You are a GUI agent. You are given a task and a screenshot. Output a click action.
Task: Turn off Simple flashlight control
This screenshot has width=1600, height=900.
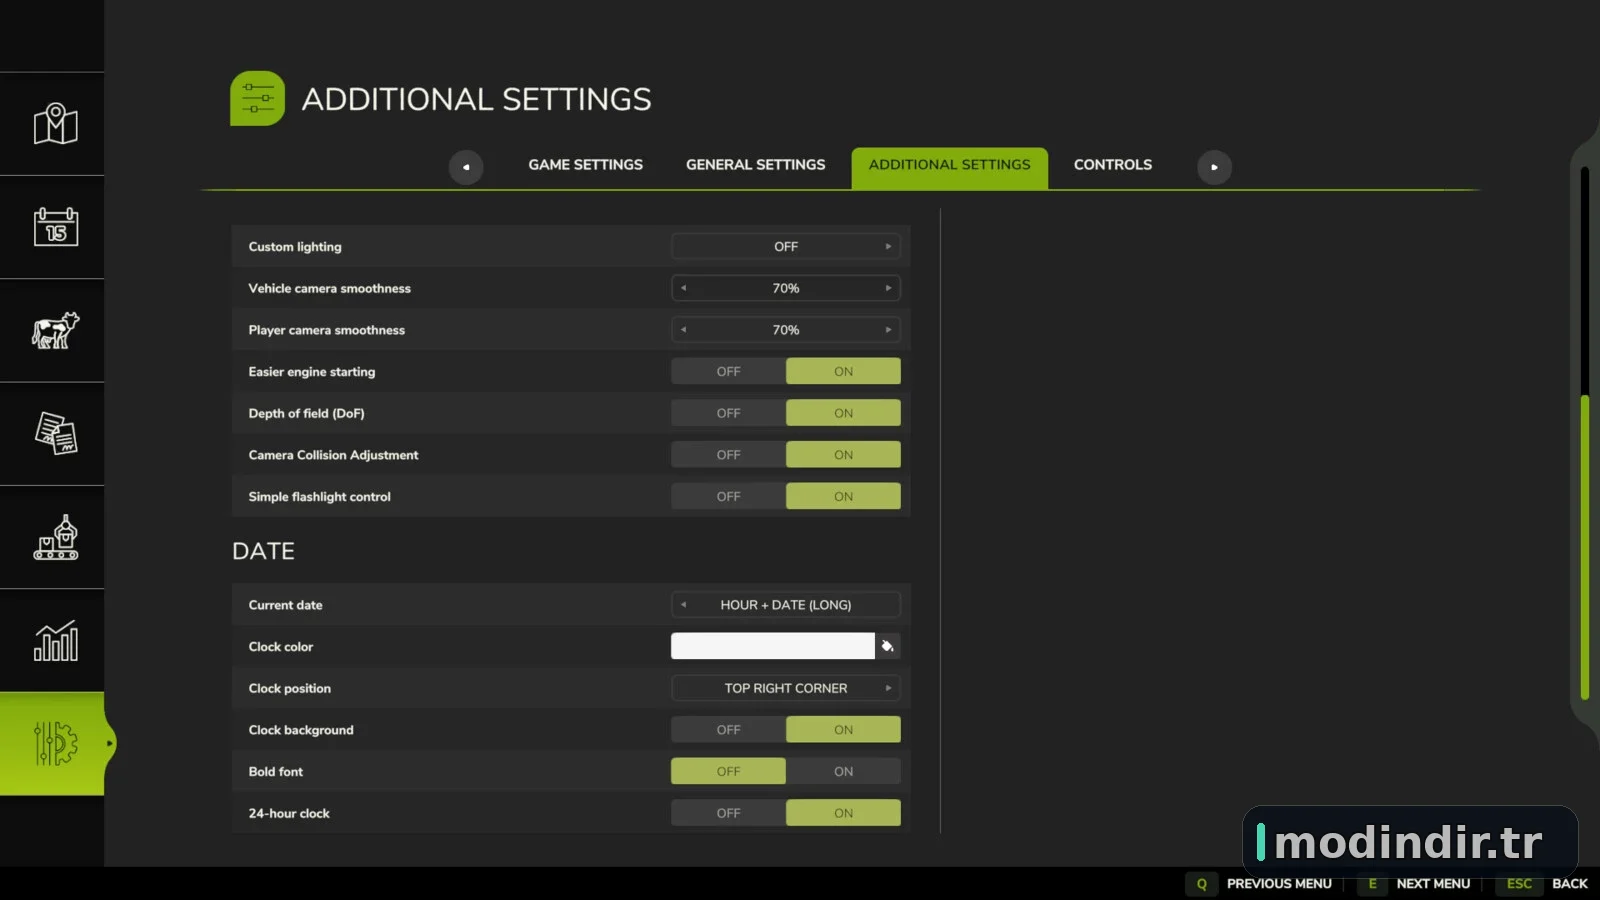click(728, 496)
